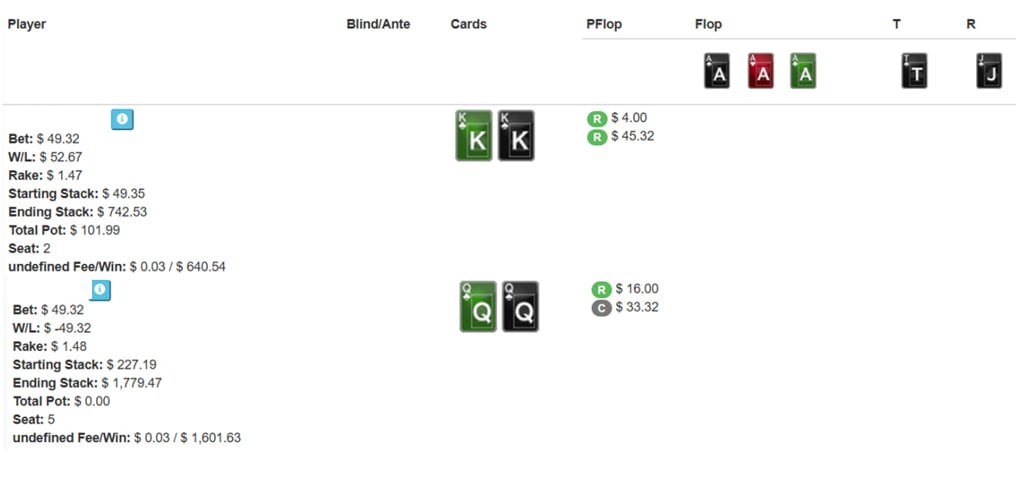The image size is (1016, 499).
Task: Click the raise badge beside $45.32
Action: [x=597, y=137]
